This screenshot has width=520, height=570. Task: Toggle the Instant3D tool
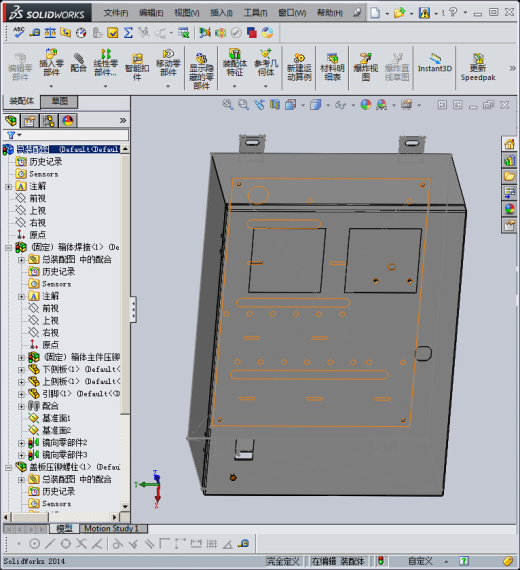coord(435,63)
